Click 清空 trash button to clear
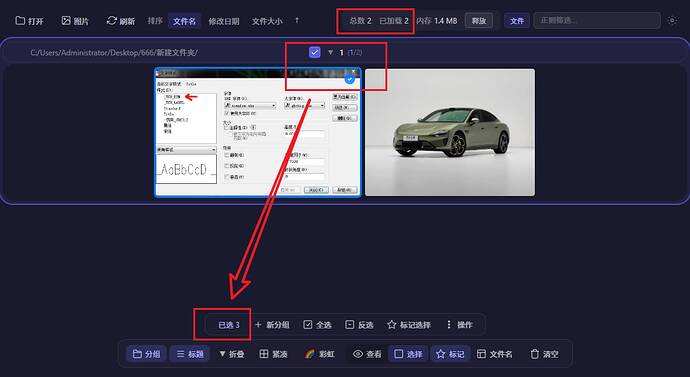Viewport: 690px width, 377px height. 544,354
